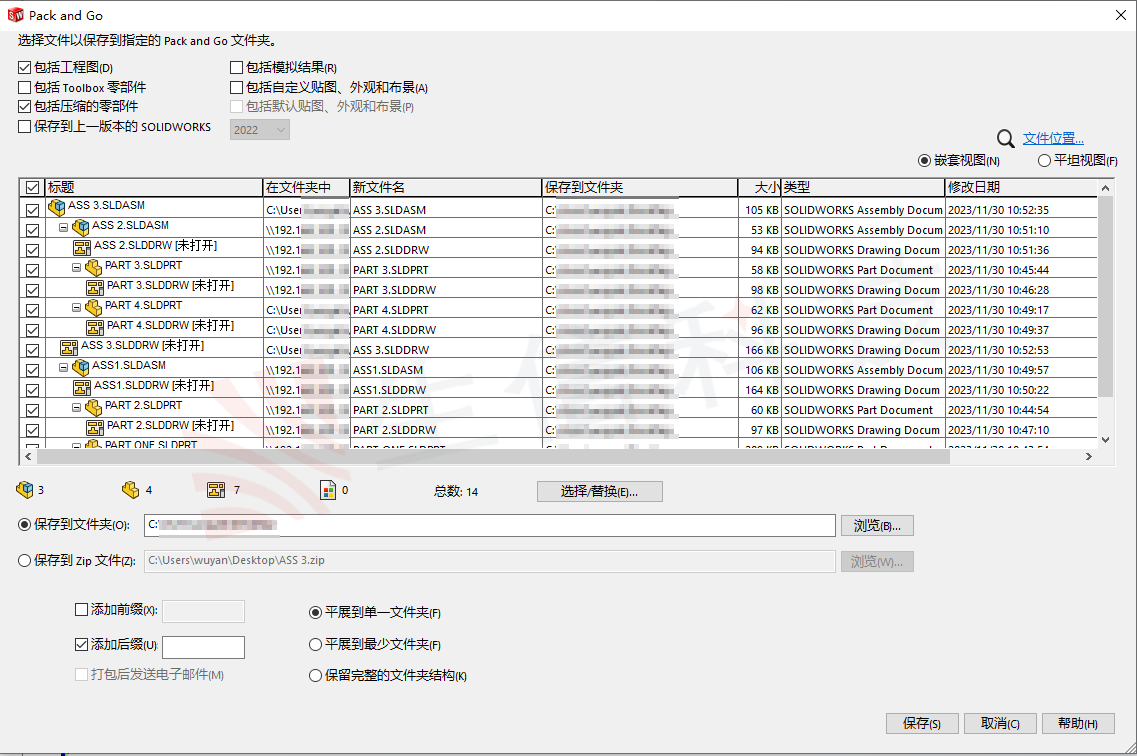The image size is (1137, 756).
Task: Sort by the 修改日期 column header
Action: tap(1022, 188)
